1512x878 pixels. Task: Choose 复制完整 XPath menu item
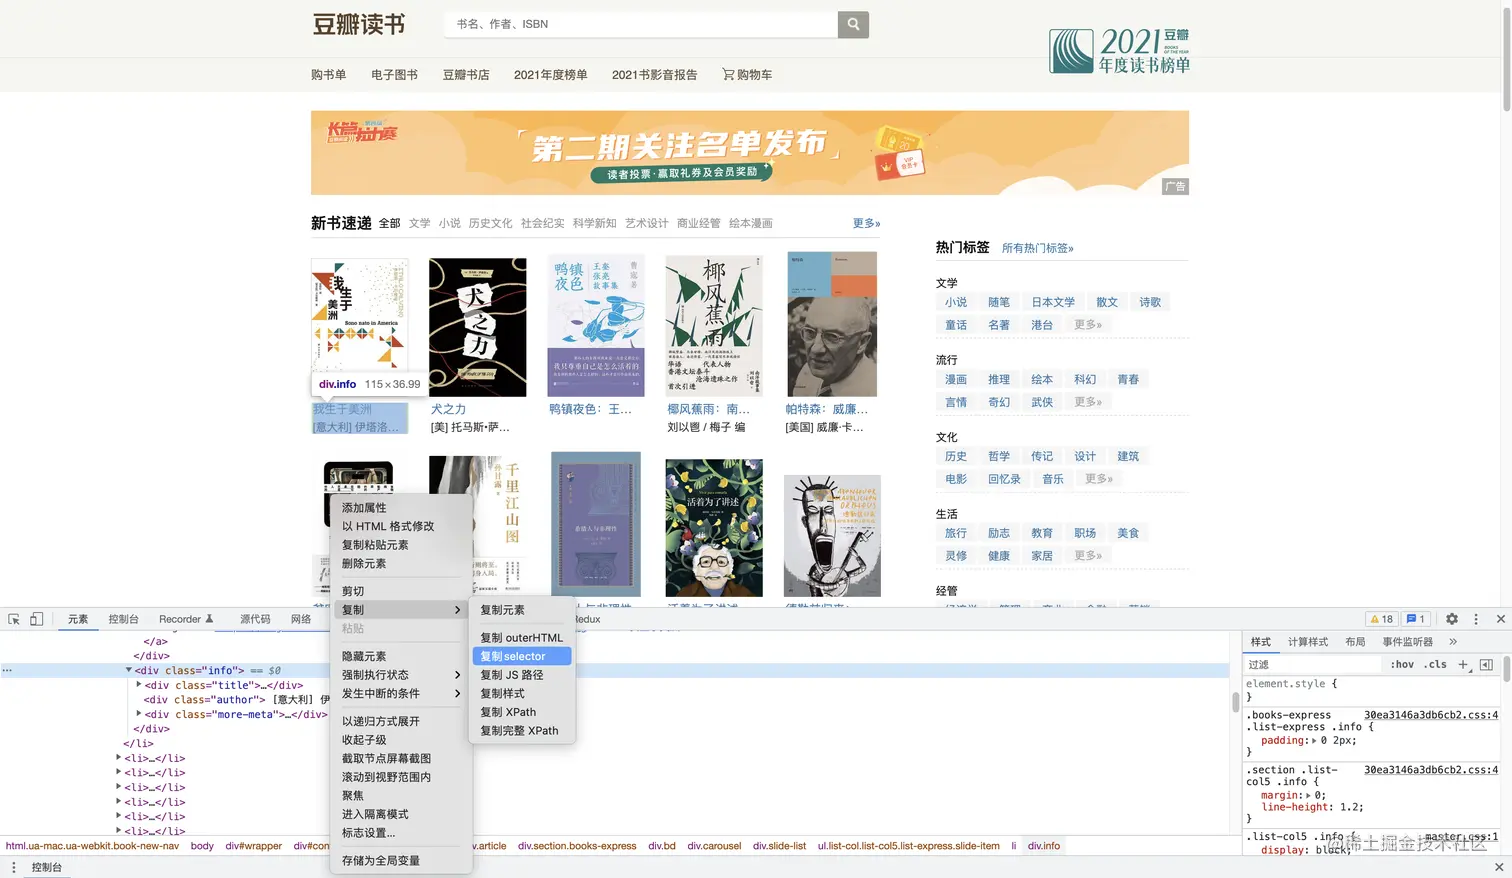[522, 731]
